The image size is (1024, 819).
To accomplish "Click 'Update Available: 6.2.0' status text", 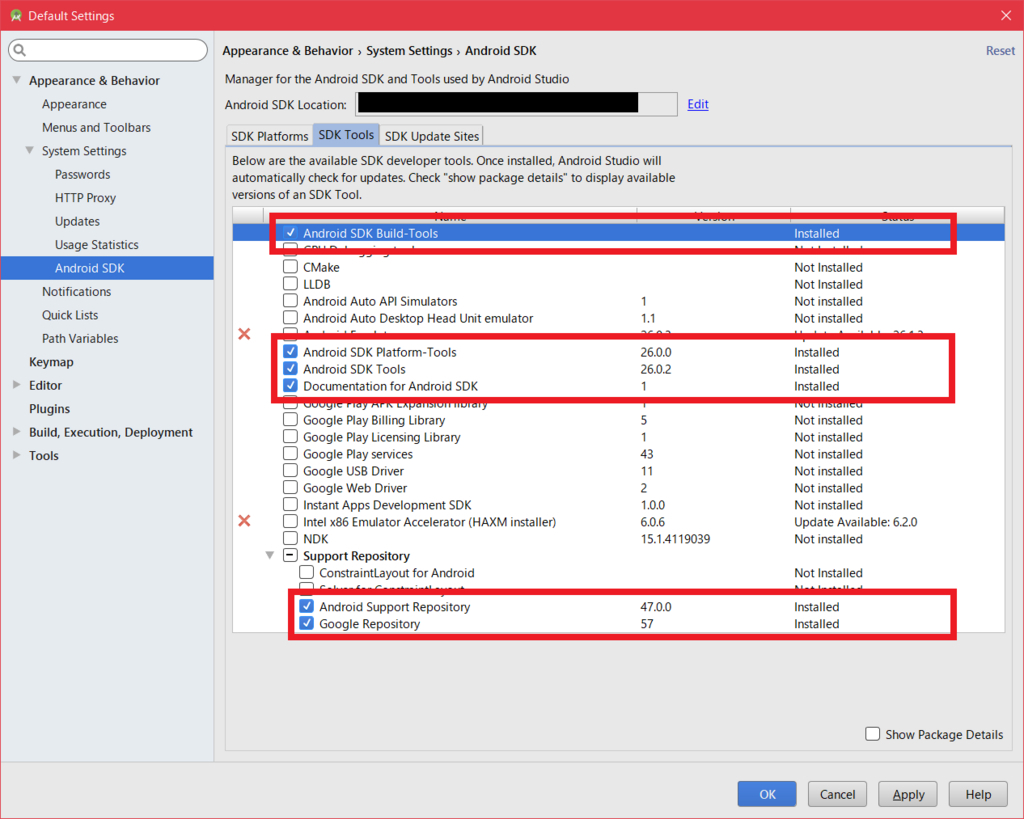I will click(x=856, y=522).
